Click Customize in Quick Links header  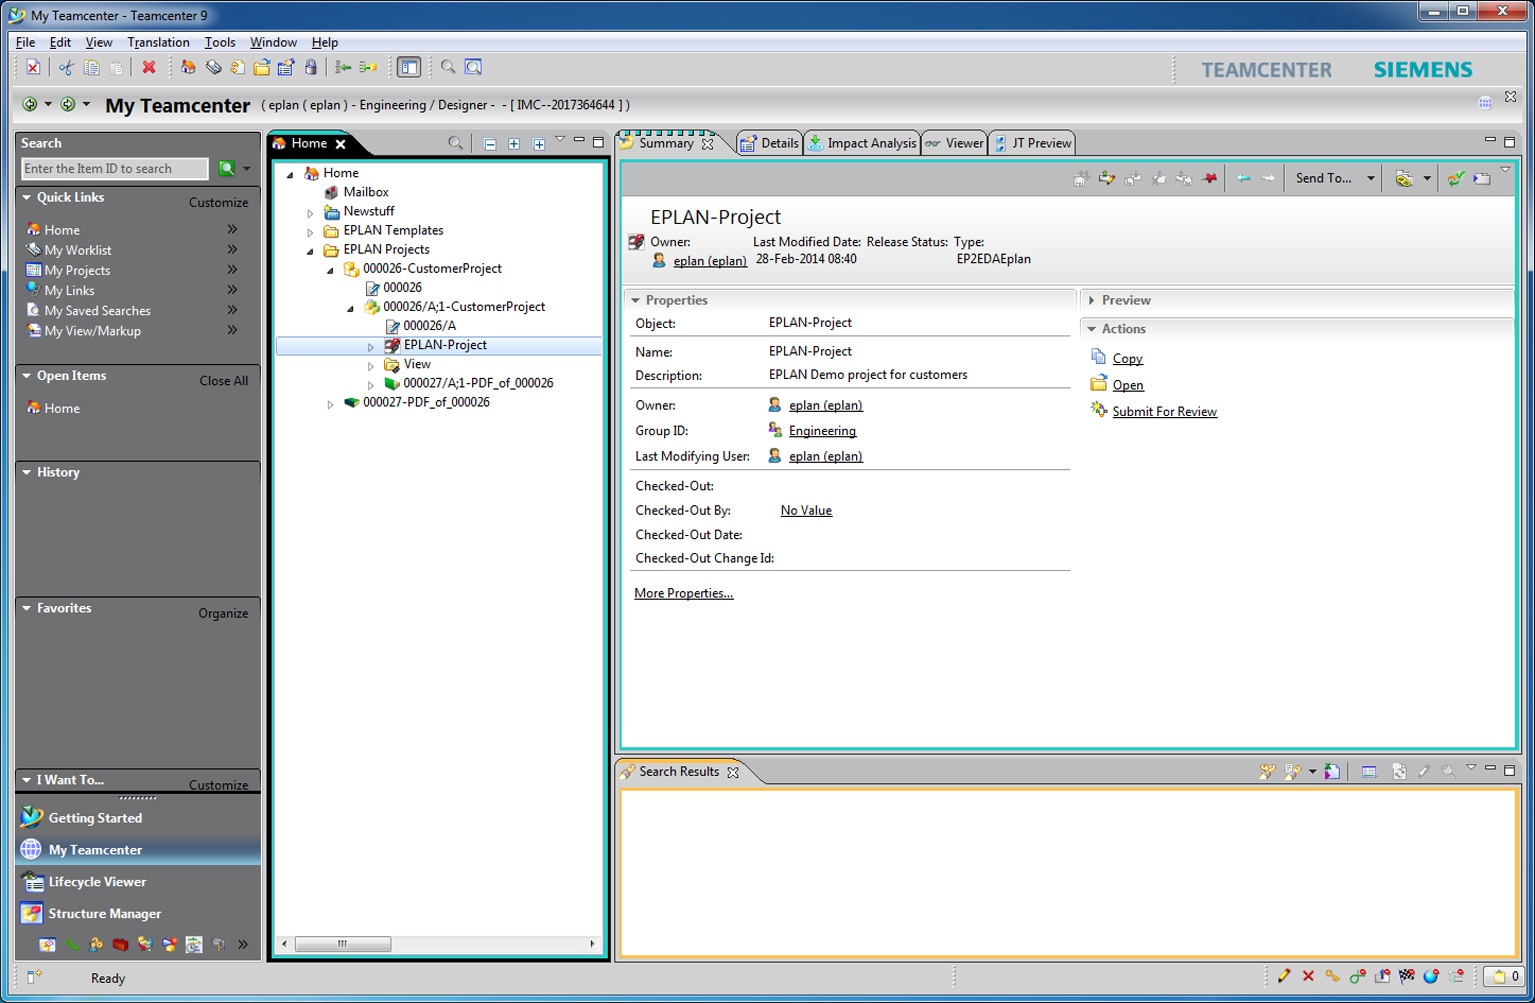218,202
